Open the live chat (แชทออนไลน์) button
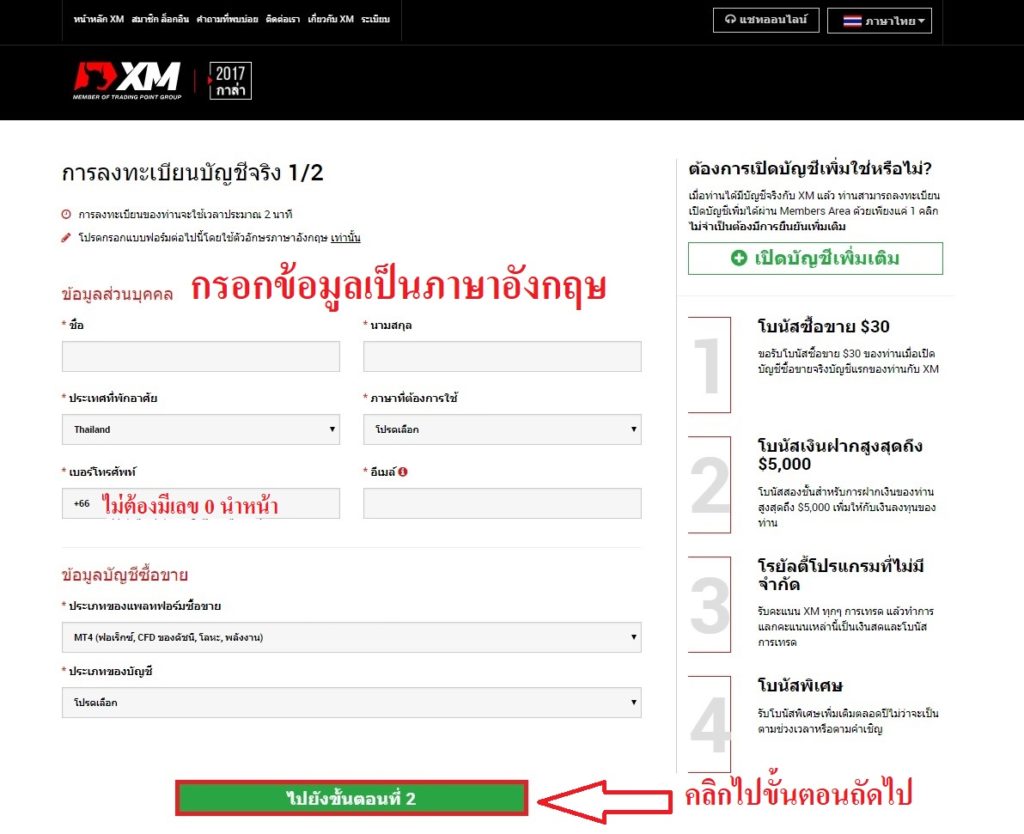This screenshot has width=1024, height=834. [x=765, y=20]
